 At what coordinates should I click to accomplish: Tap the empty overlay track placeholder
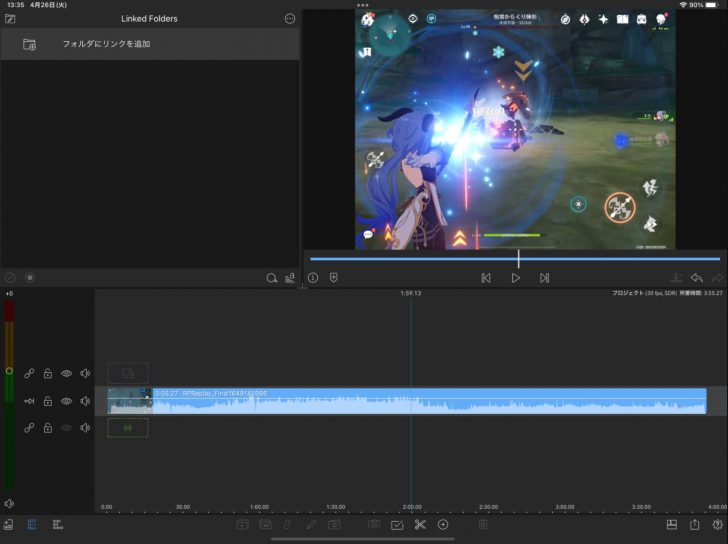point(128,373)
